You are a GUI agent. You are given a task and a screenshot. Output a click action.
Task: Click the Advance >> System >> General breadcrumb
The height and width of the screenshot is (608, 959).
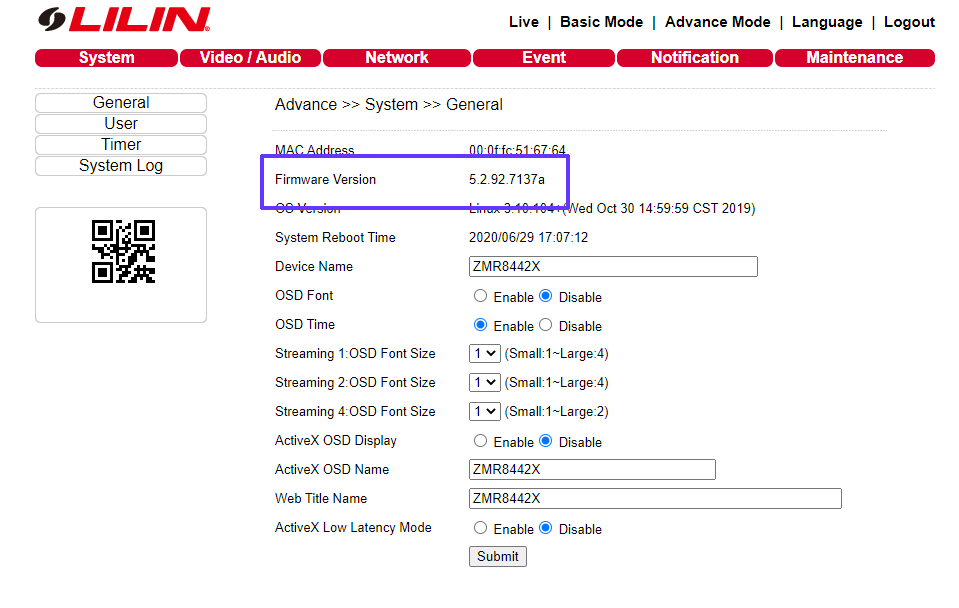click(388, 105)
